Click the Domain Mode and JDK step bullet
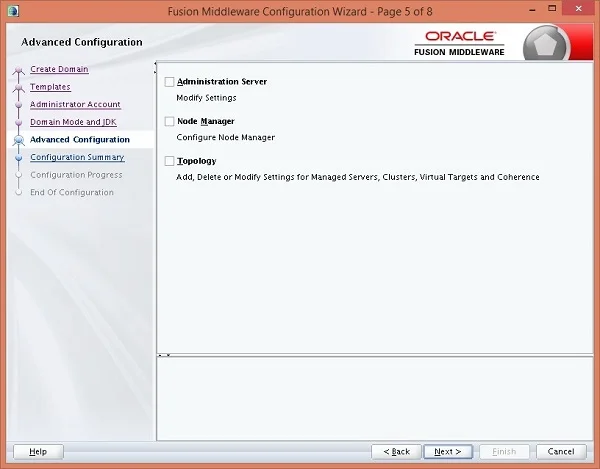Image resolution: width=600 pixels, height=469 pixels. pyautogui.click(x=18, y=122)
